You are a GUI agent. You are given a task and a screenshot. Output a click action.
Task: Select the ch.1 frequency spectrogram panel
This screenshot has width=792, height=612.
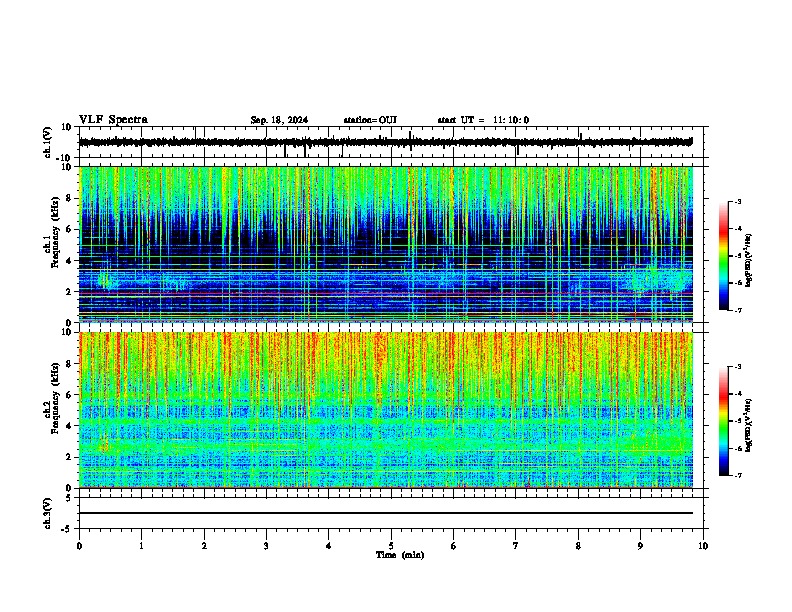pos(386,244)
